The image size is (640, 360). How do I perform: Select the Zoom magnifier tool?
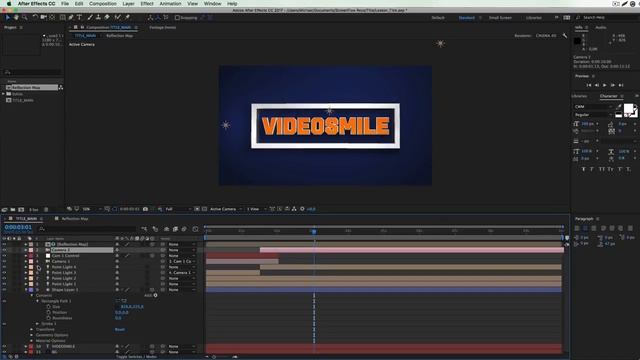[25, 18]
